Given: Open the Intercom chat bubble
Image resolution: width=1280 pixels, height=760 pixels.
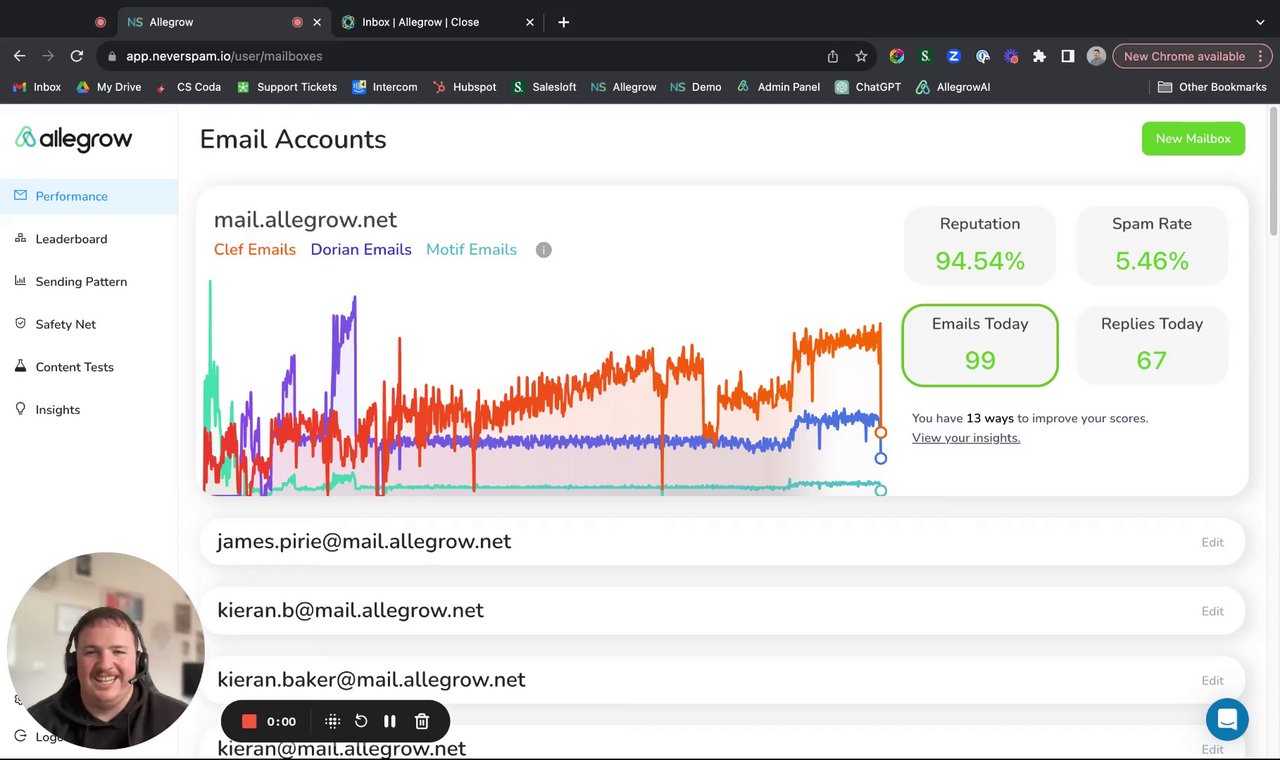Looking at the screenshot, I should point(1227,719).
